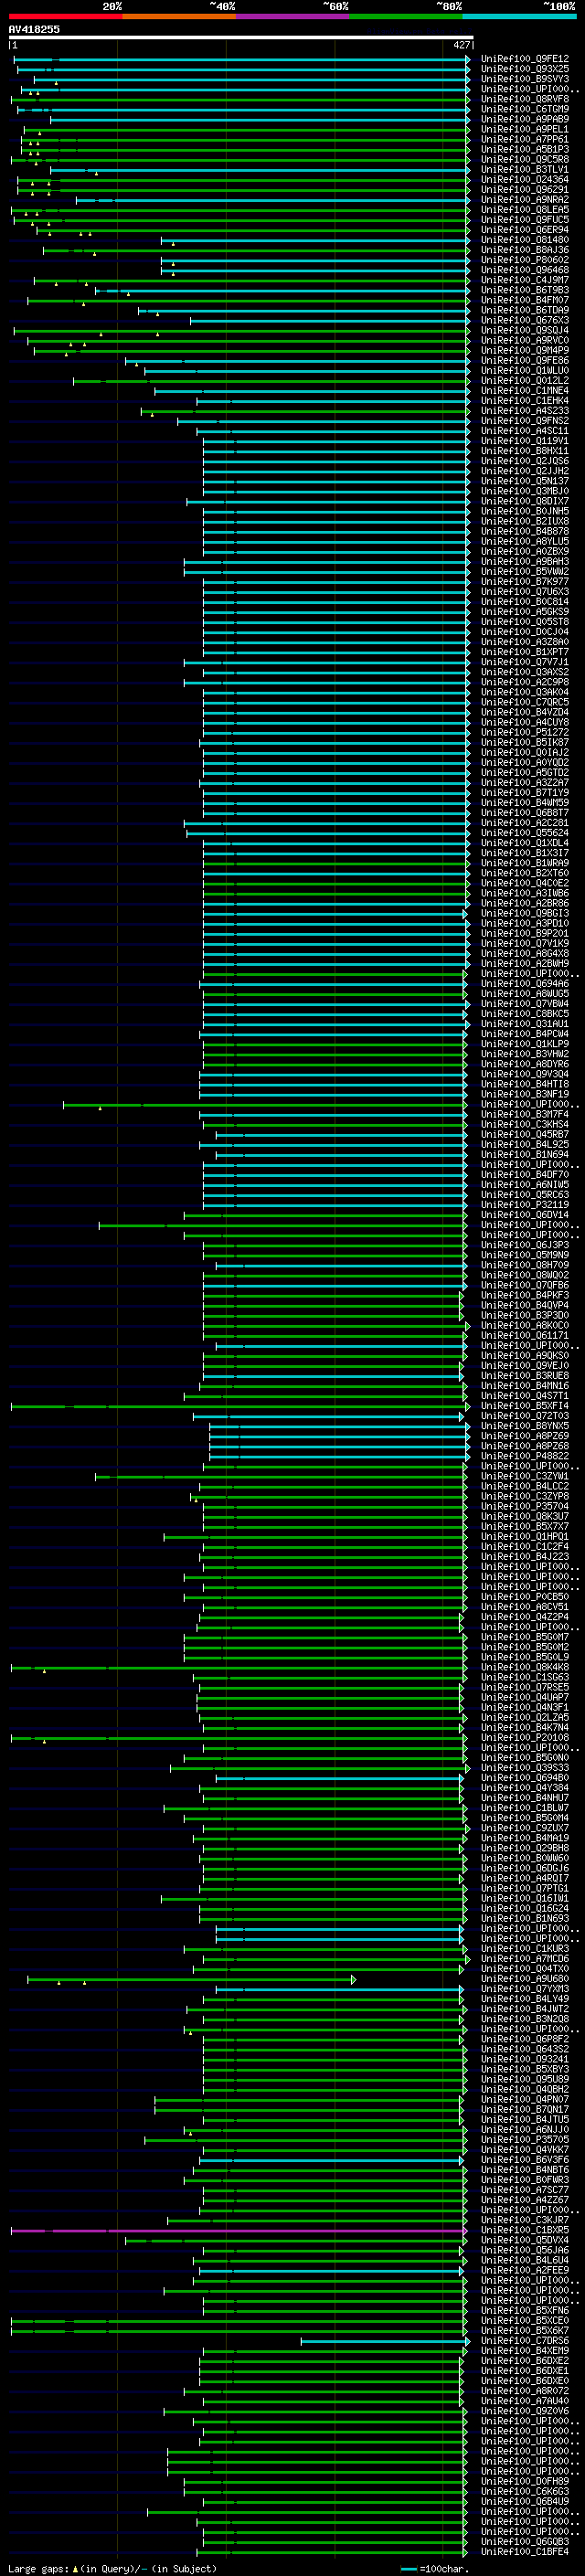Screen dimensions: 585x2576
Task: Click hit label UniRef100_Q55624
Action: pyautogui.click(x=525, y=833)
